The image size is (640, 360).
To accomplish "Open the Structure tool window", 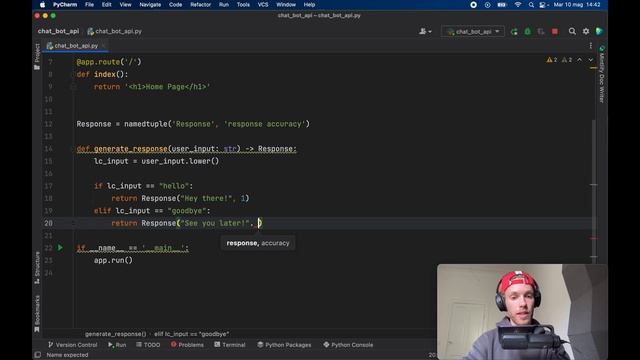I will 37,267.
